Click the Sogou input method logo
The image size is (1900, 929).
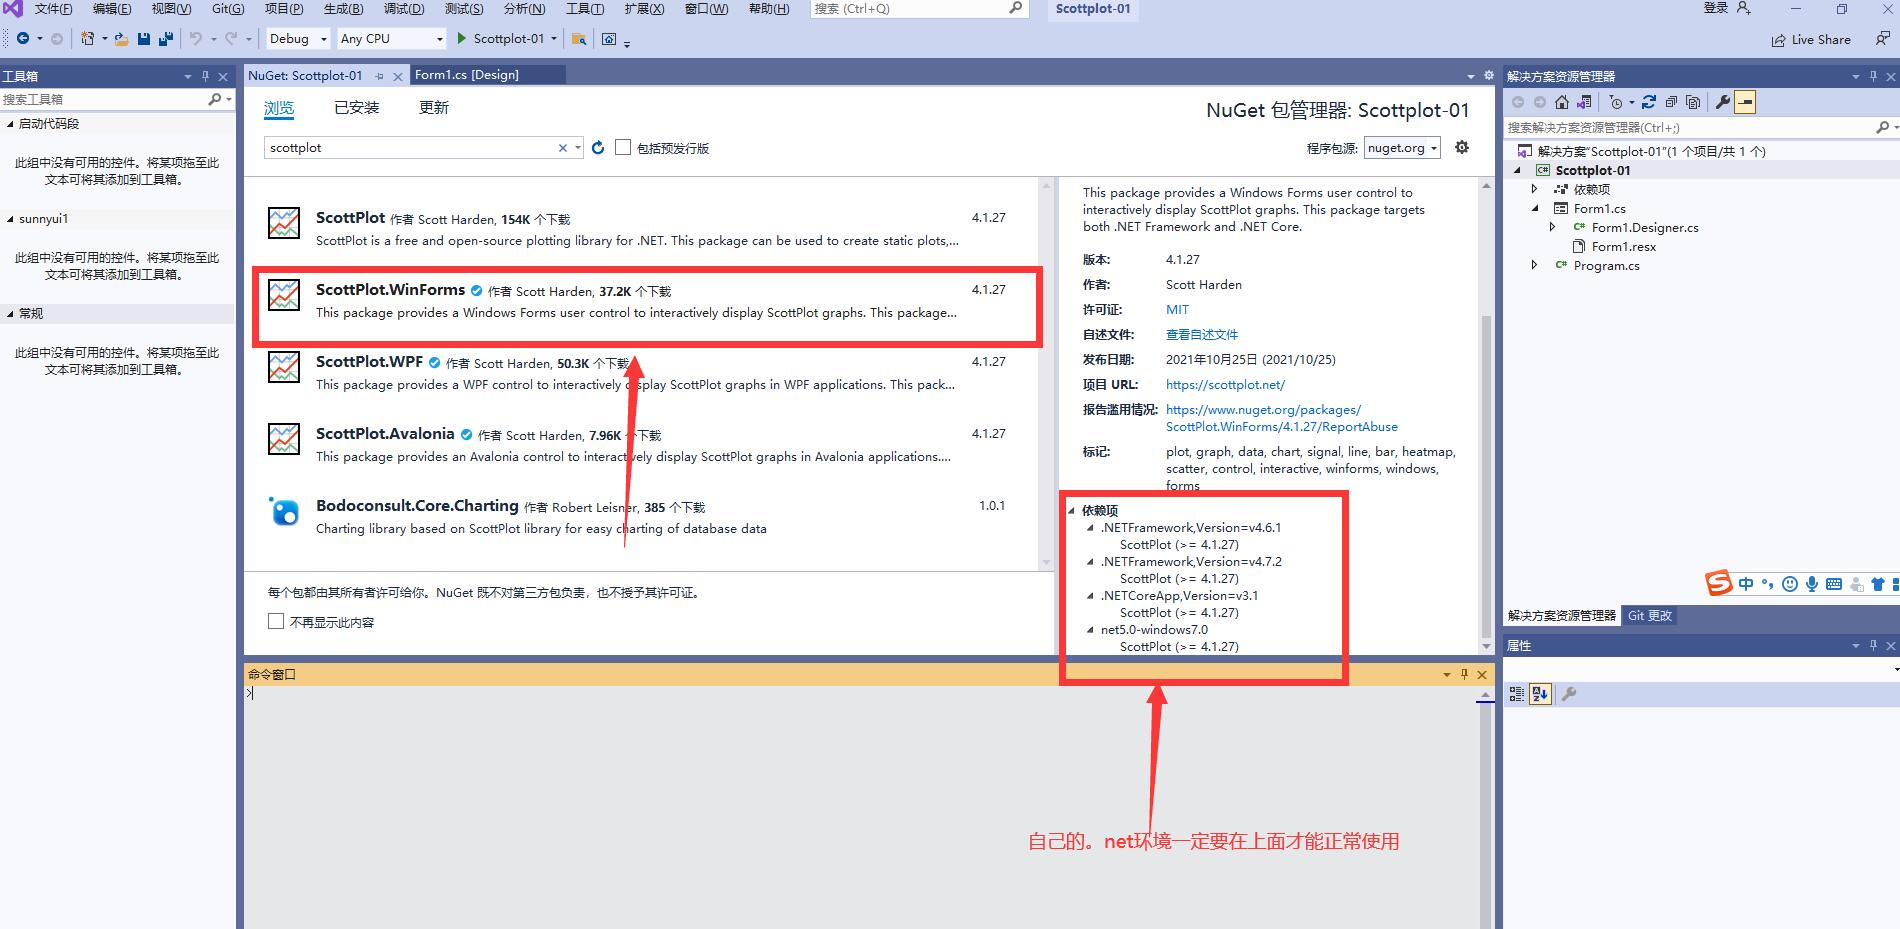(1719, 583)
